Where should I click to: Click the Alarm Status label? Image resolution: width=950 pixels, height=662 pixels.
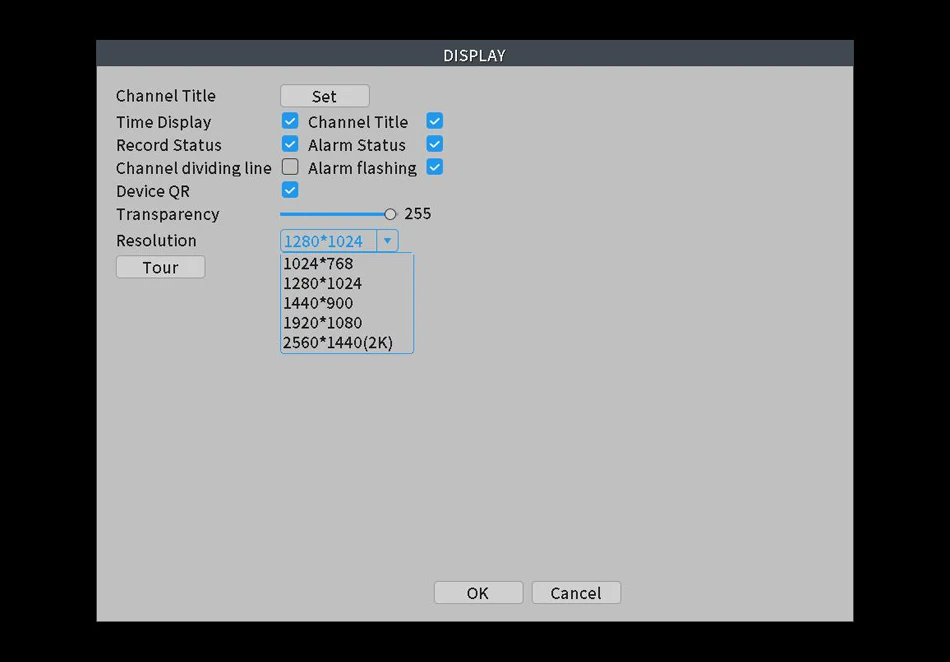(x=357, y=145)
